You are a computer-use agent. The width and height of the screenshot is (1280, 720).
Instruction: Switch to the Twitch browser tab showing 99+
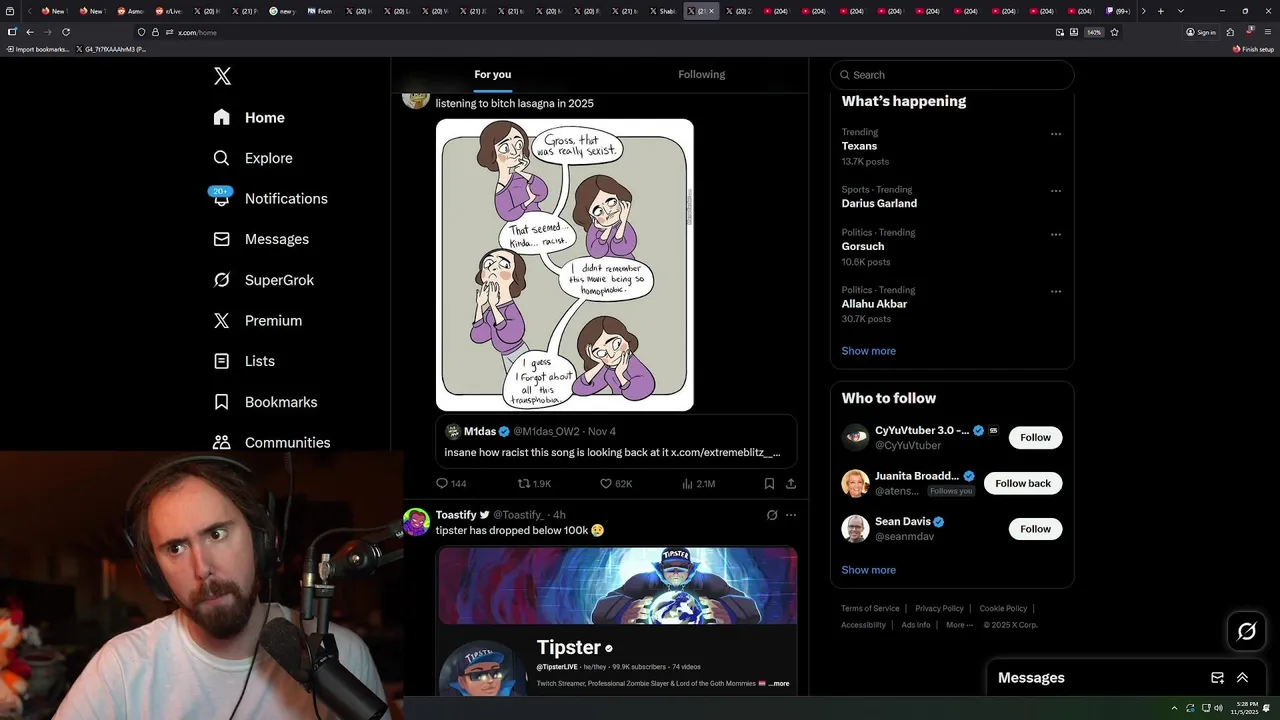tap(1118, 11)
